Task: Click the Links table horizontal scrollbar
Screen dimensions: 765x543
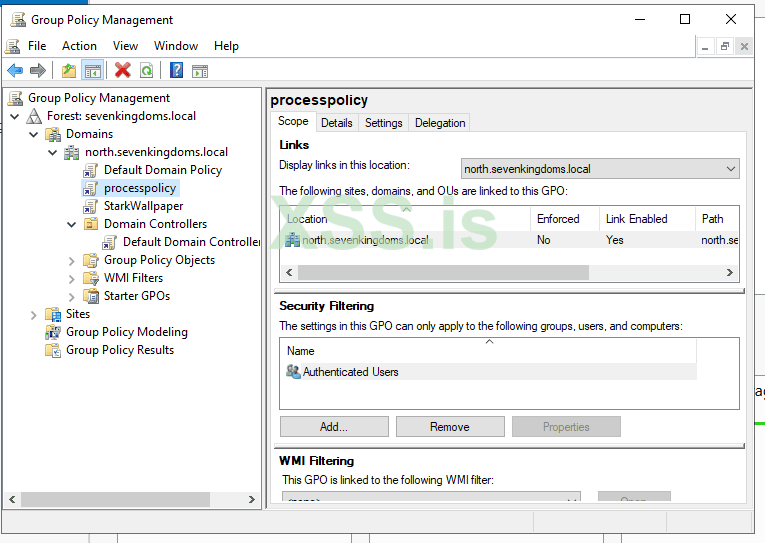Action: point(443,272)
